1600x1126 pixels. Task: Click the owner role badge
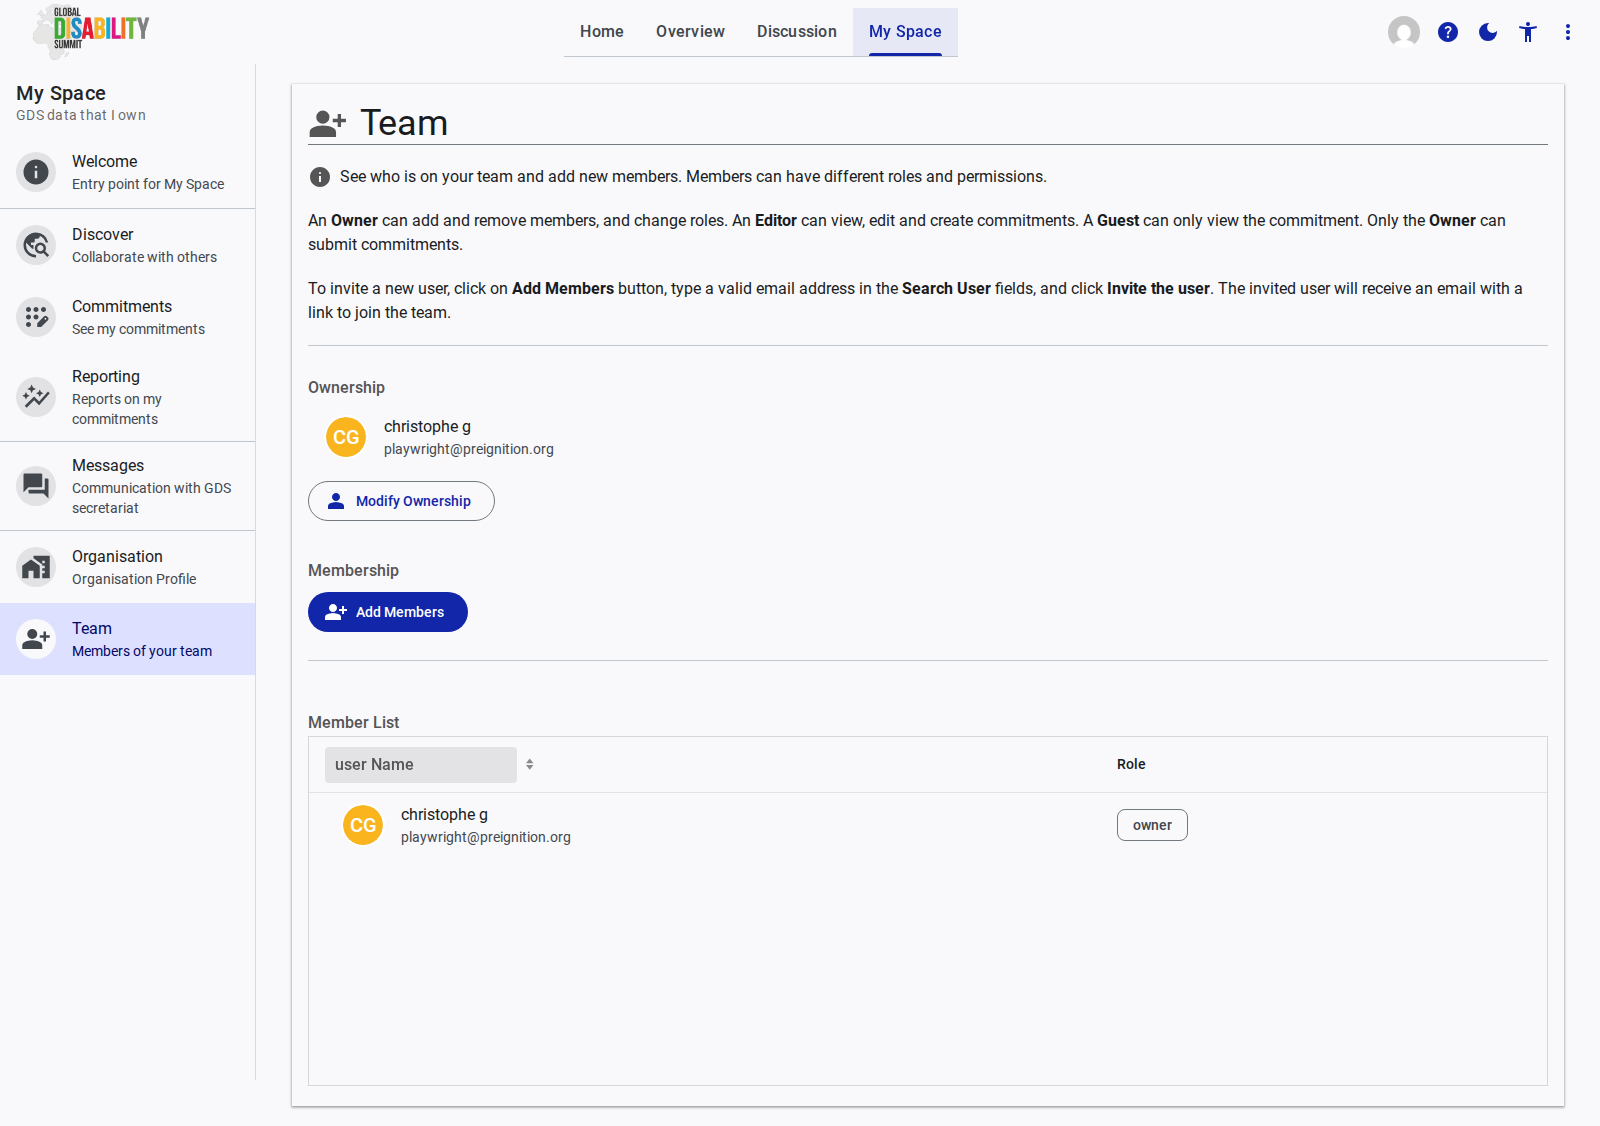[1152, 825]
